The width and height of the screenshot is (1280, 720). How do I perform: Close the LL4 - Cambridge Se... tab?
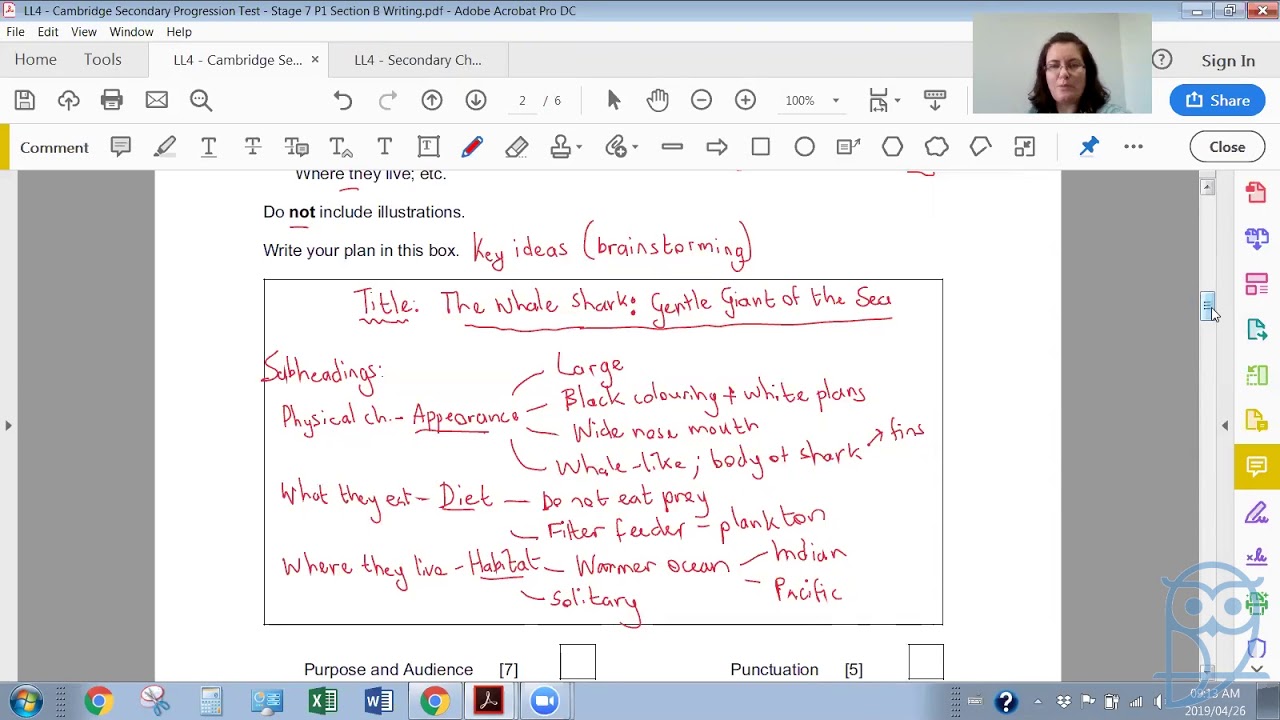pos(314,60)
